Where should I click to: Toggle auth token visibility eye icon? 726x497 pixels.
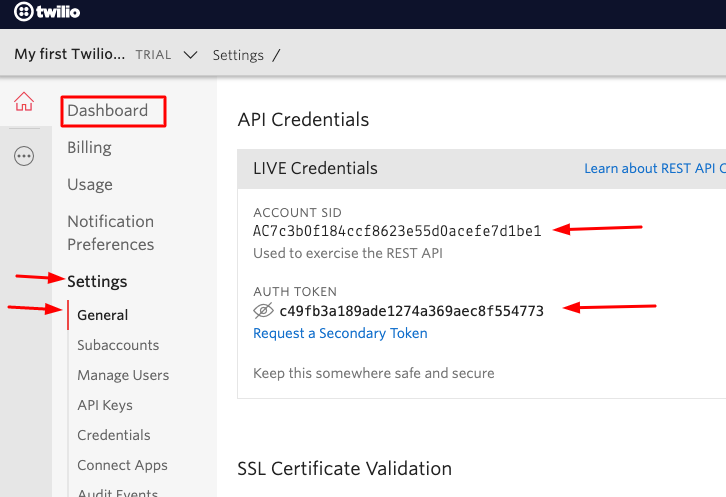263,310
